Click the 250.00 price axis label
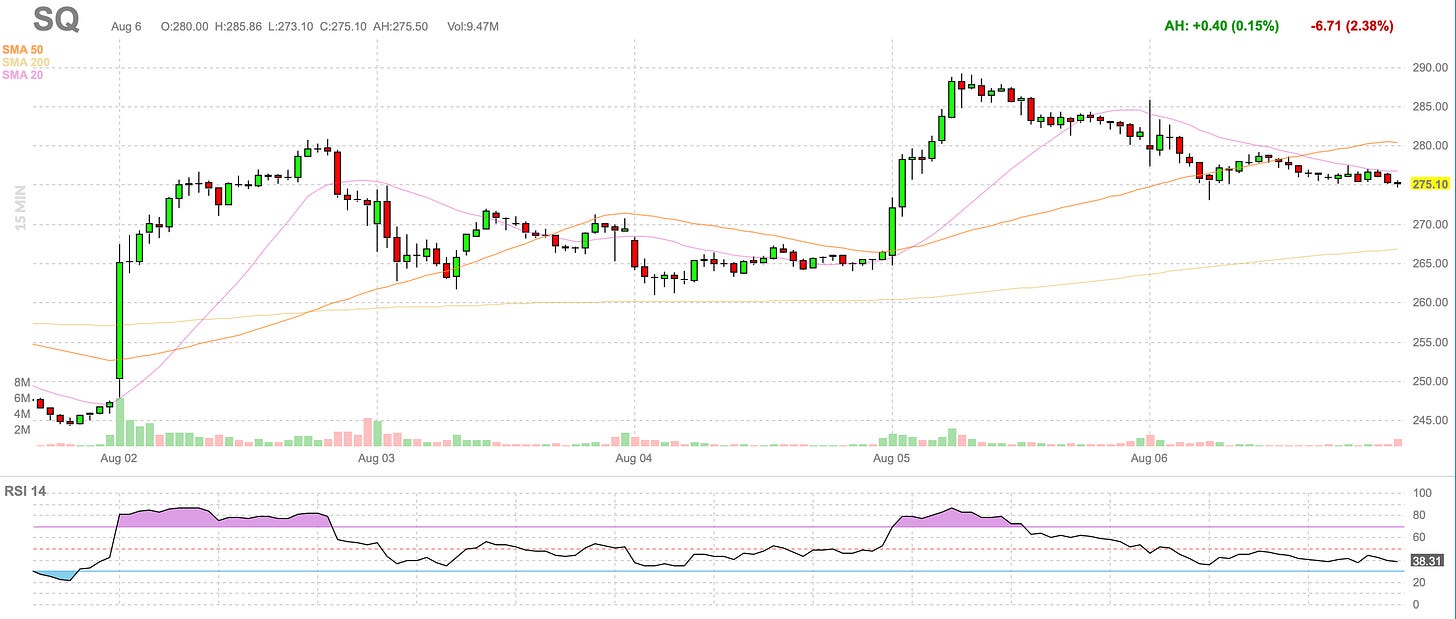Image resolution: width=1456 pixels, height=619 pixels. point(1430,381)
